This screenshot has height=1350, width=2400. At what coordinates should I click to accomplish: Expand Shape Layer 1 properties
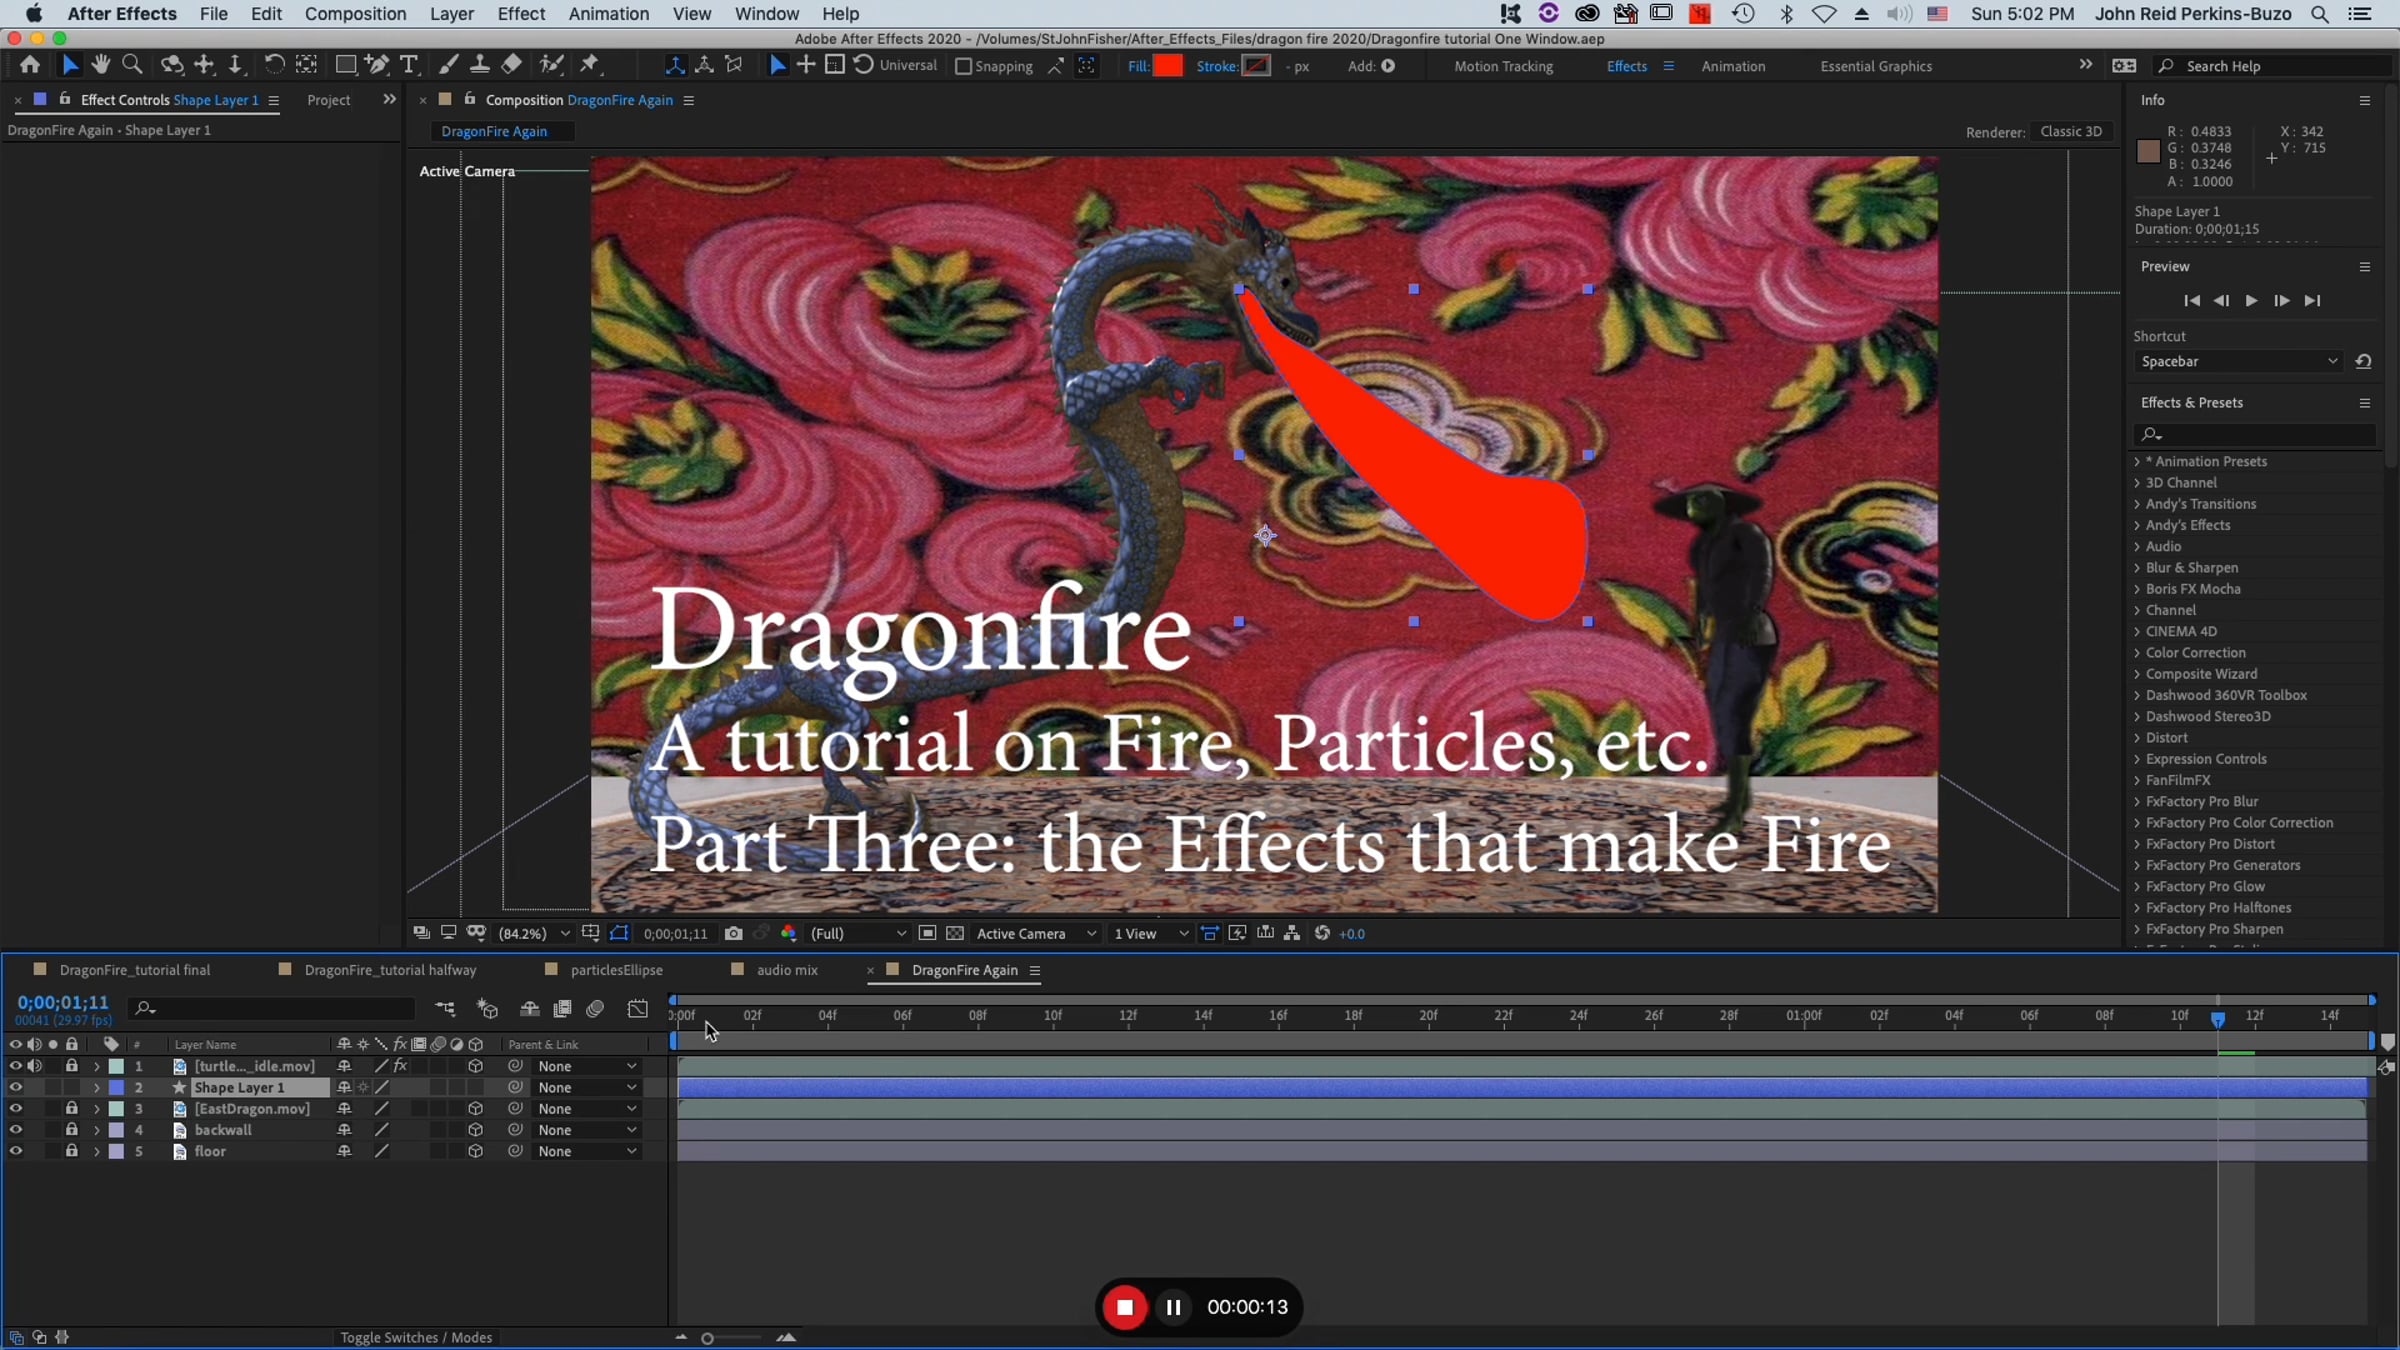96,1088
